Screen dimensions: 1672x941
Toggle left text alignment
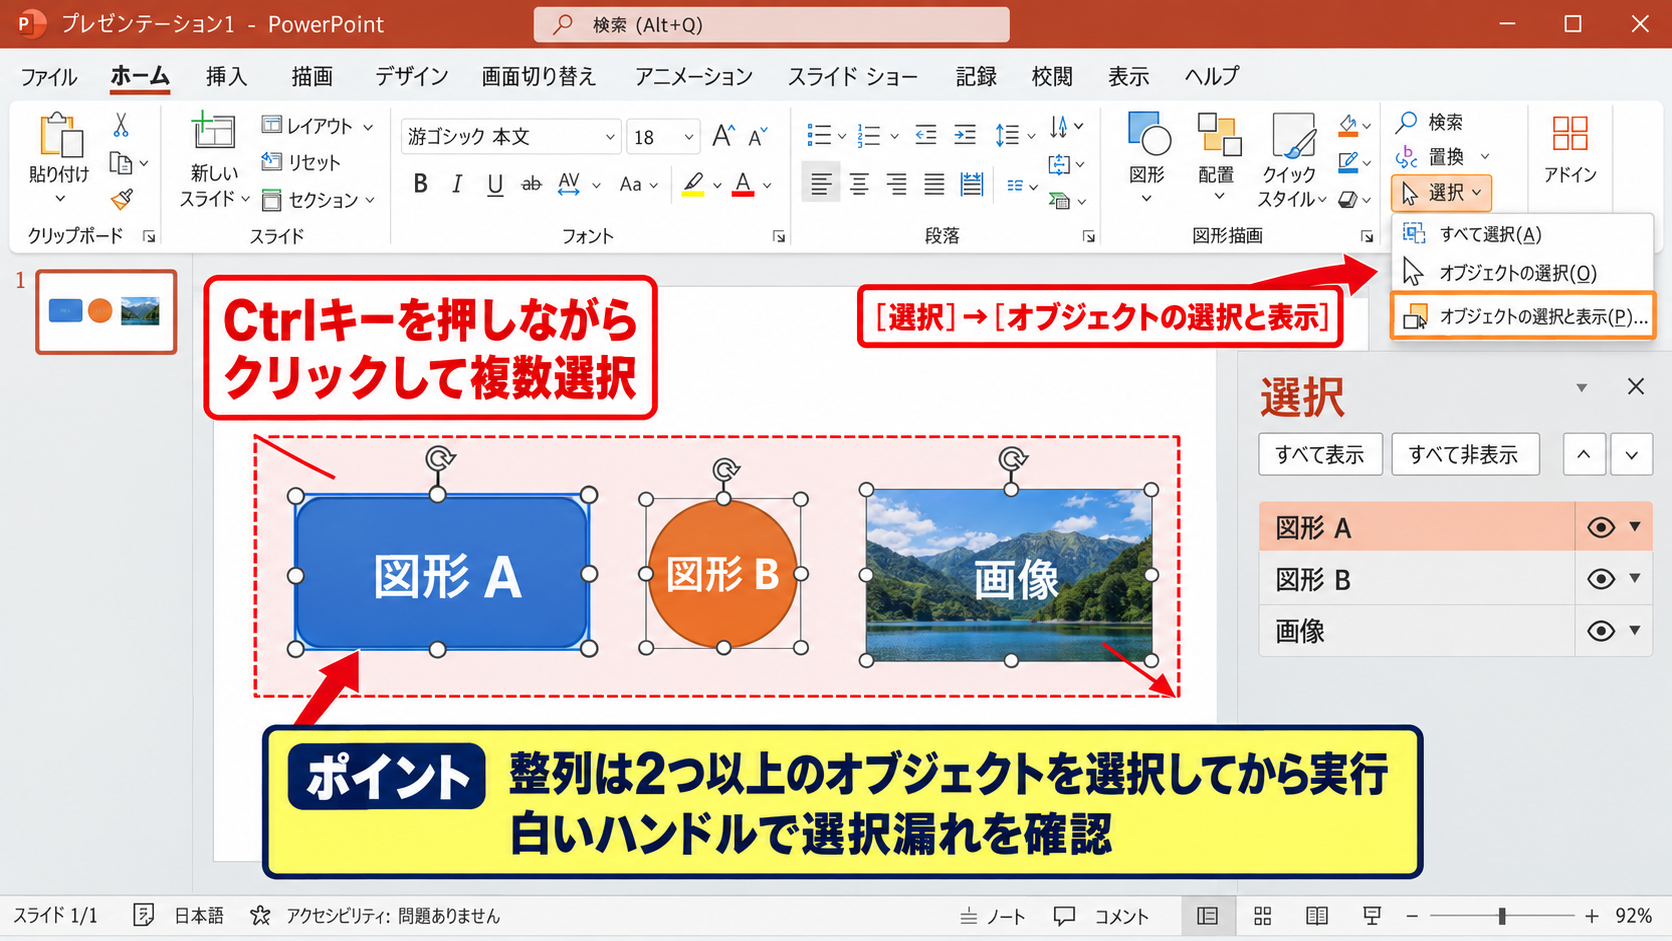tap(821, 184)
